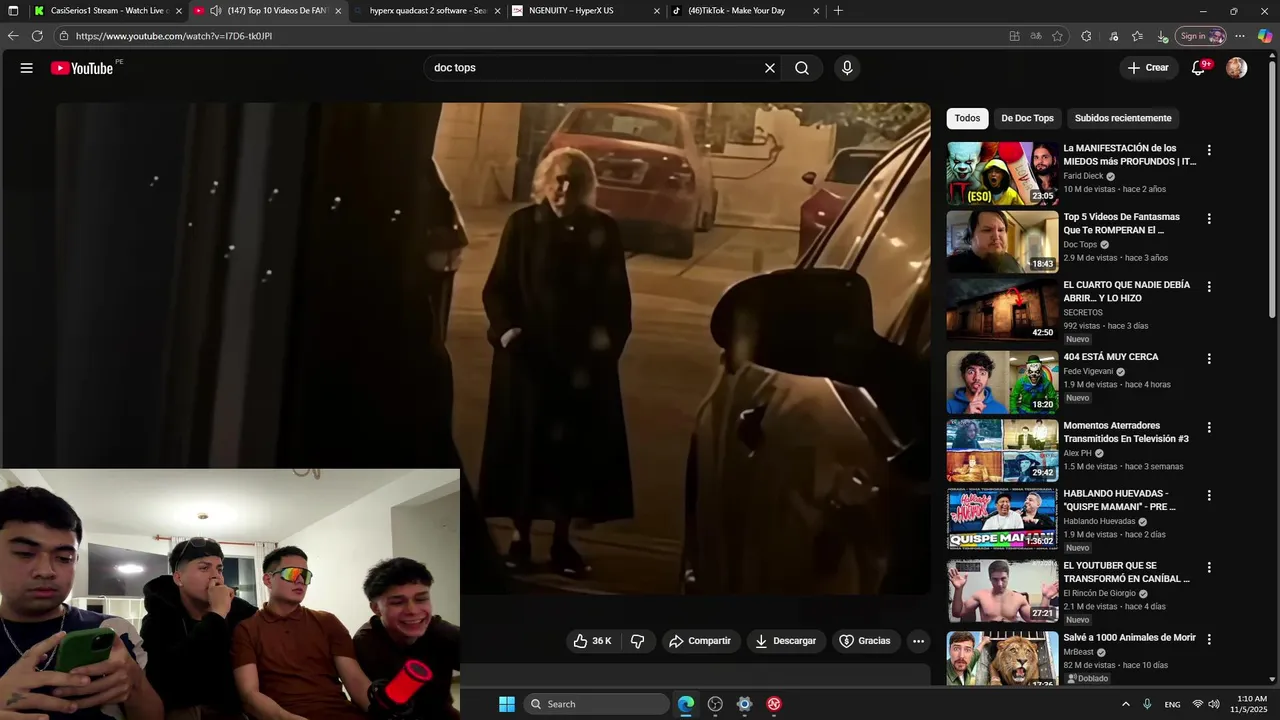The width and height of the screenshot is (1280, 720).
Task: Open options for 'Momentos Aterradores' video
Action: (1209, 427)
